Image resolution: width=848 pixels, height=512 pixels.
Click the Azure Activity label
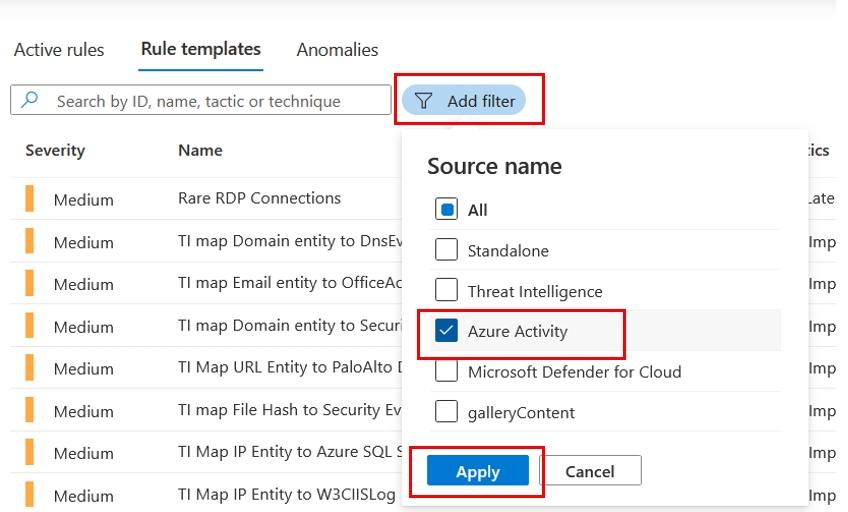tap(518, 331)
